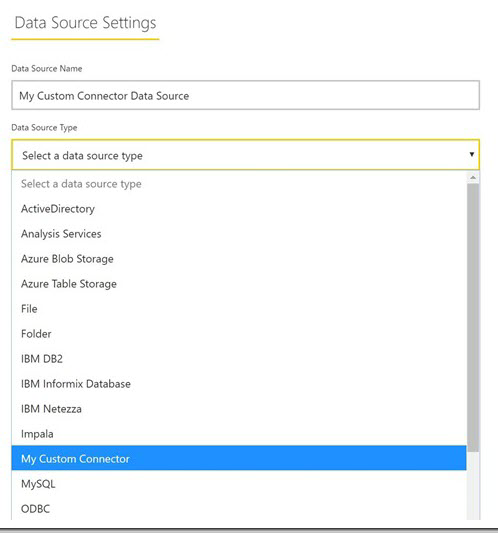Click the dropdown arrow for data source type

[471, 155]
